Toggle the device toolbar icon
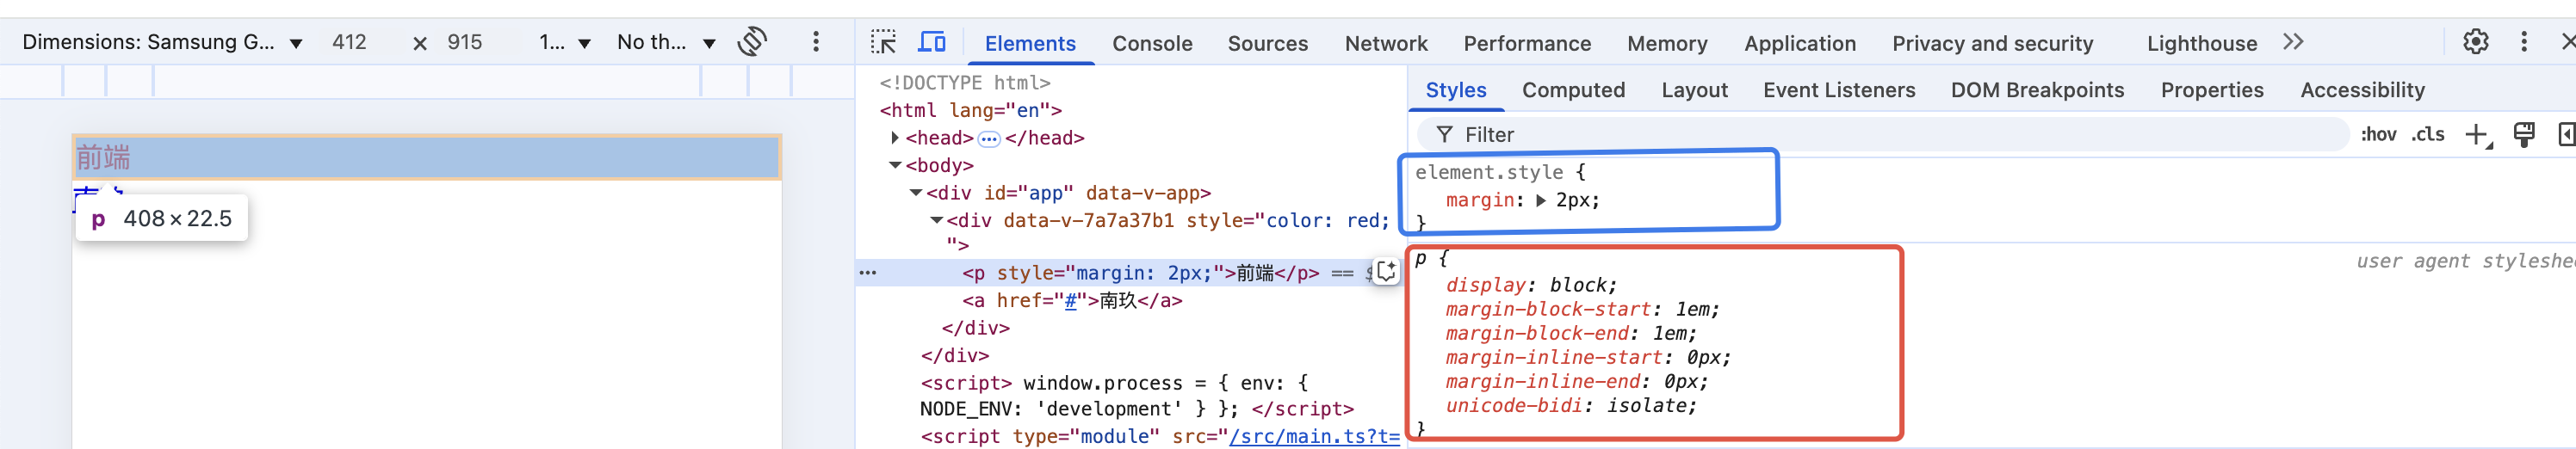 coord(931,42)
